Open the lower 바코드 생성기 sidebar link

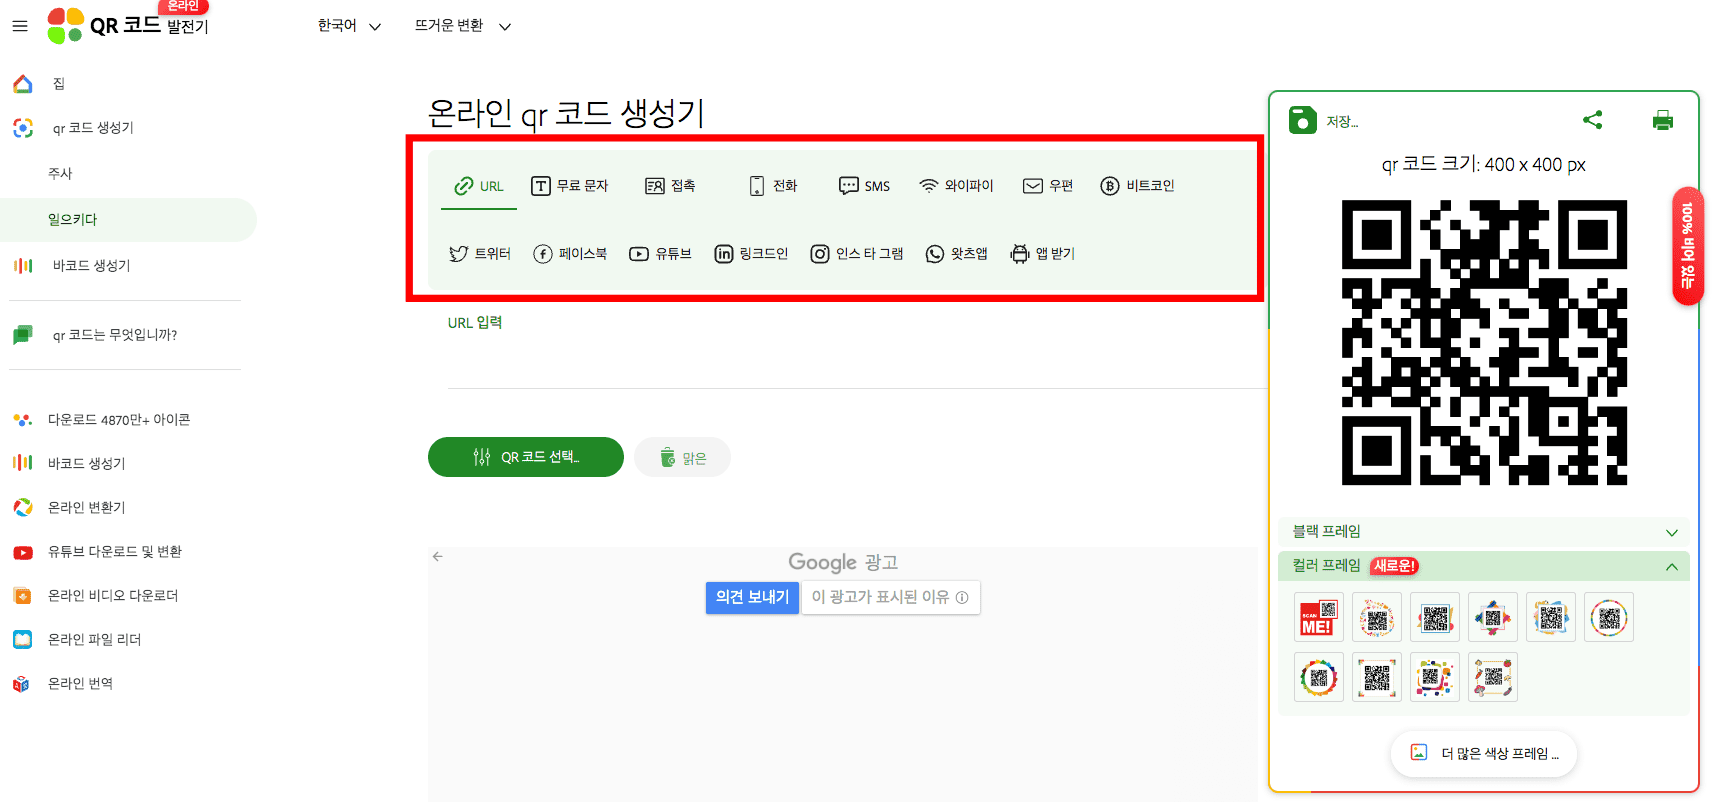[x=87, y=464]
